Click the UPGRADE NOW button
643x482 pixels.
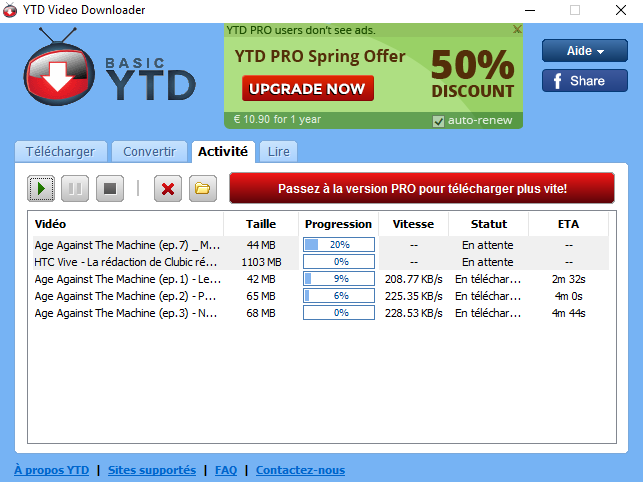pos(308,88)
